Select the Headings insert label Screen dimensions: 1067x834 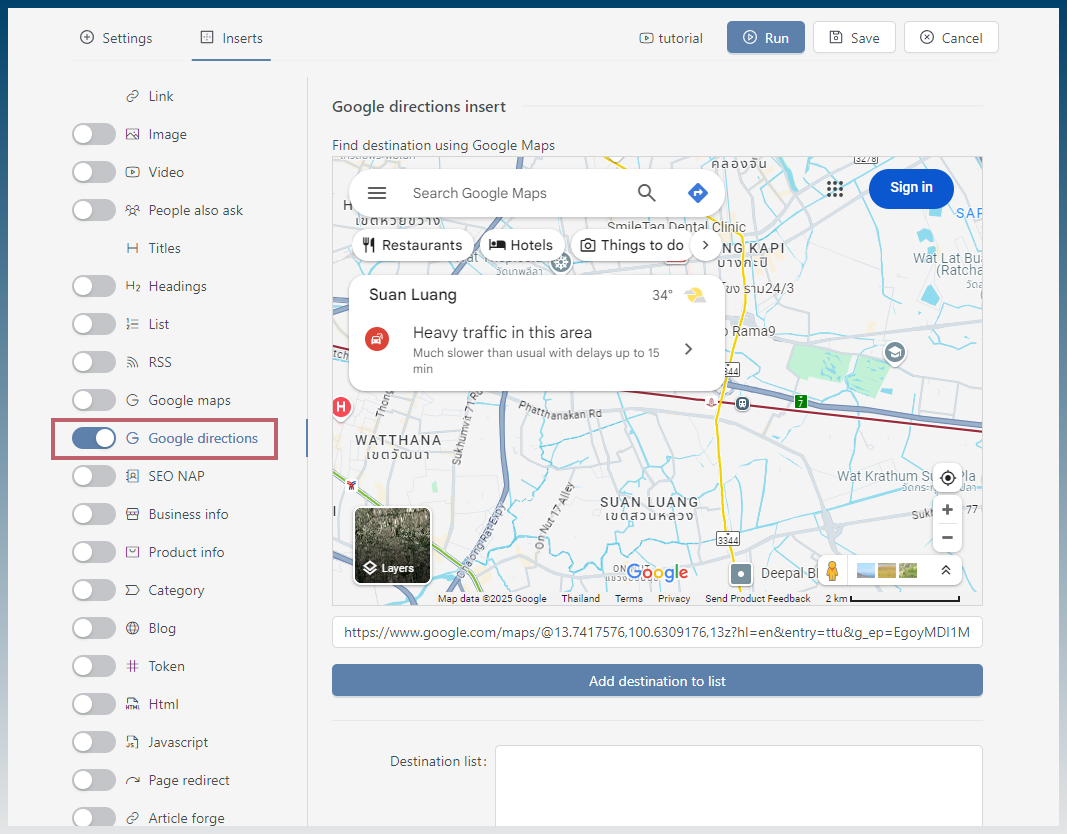coord(178,286)
